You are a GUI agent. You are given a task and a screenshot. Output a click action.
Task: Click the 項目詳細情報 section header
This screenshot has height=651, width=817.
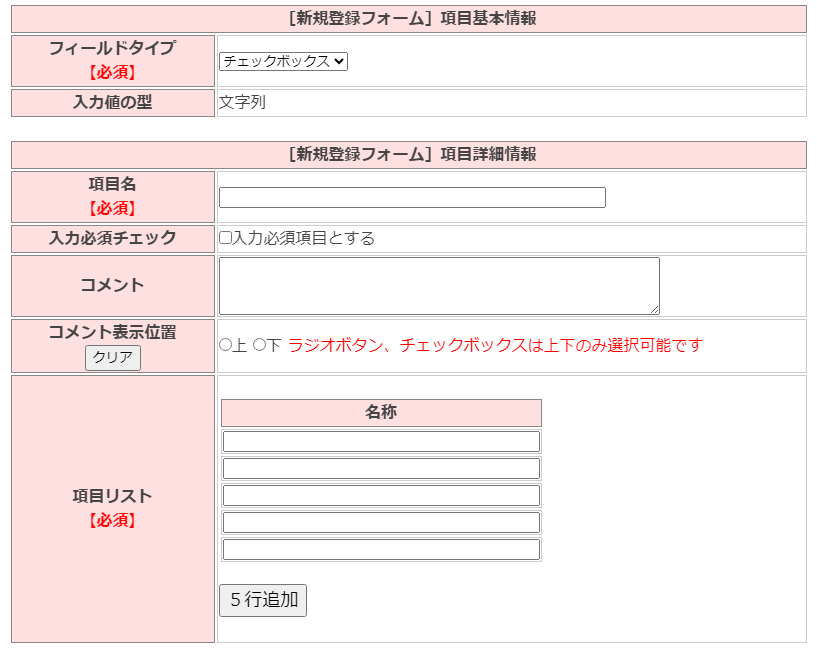point(409,155)
